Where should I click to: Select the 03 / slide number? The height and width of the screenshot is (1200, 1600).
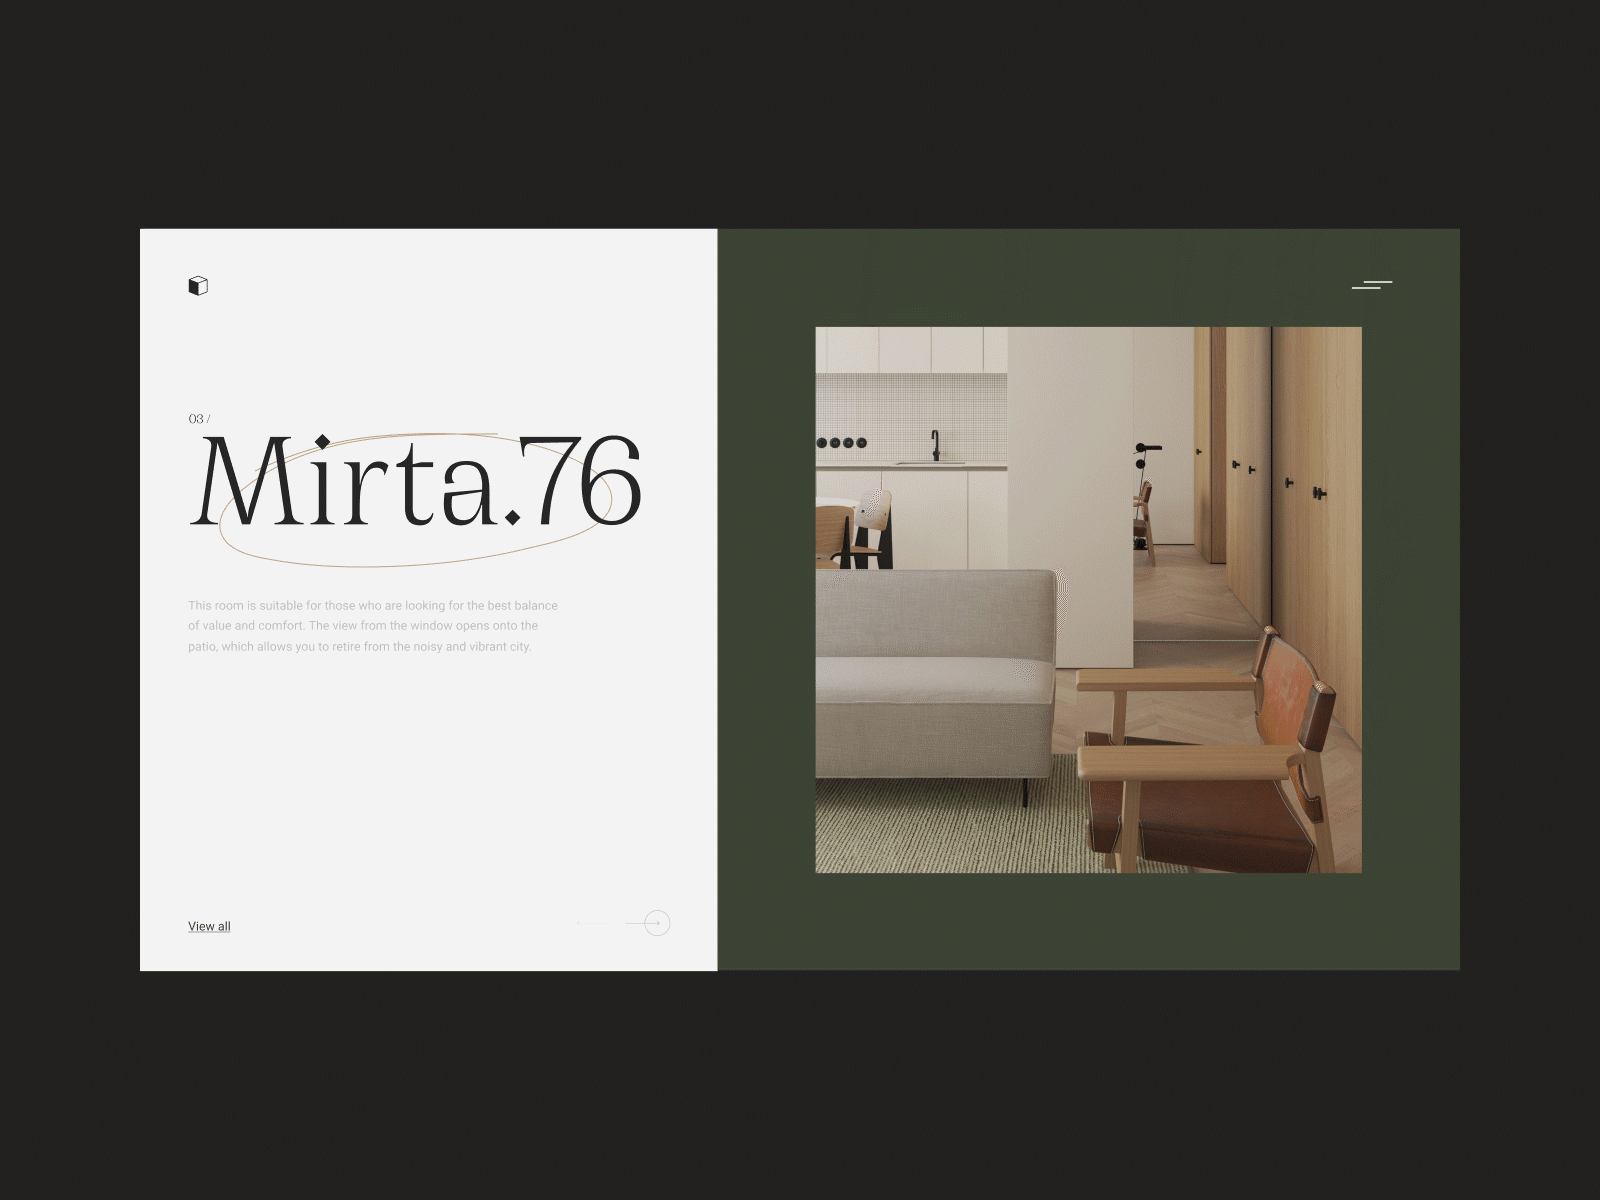(199, 419)
